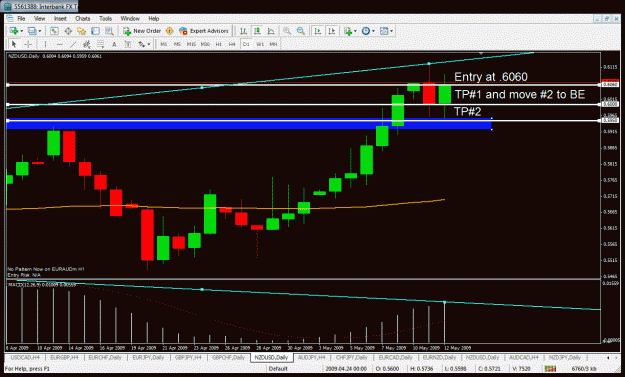625x377 pixels.
Task: Click the Arrows drawing objects icon
Action: [142, 44]
